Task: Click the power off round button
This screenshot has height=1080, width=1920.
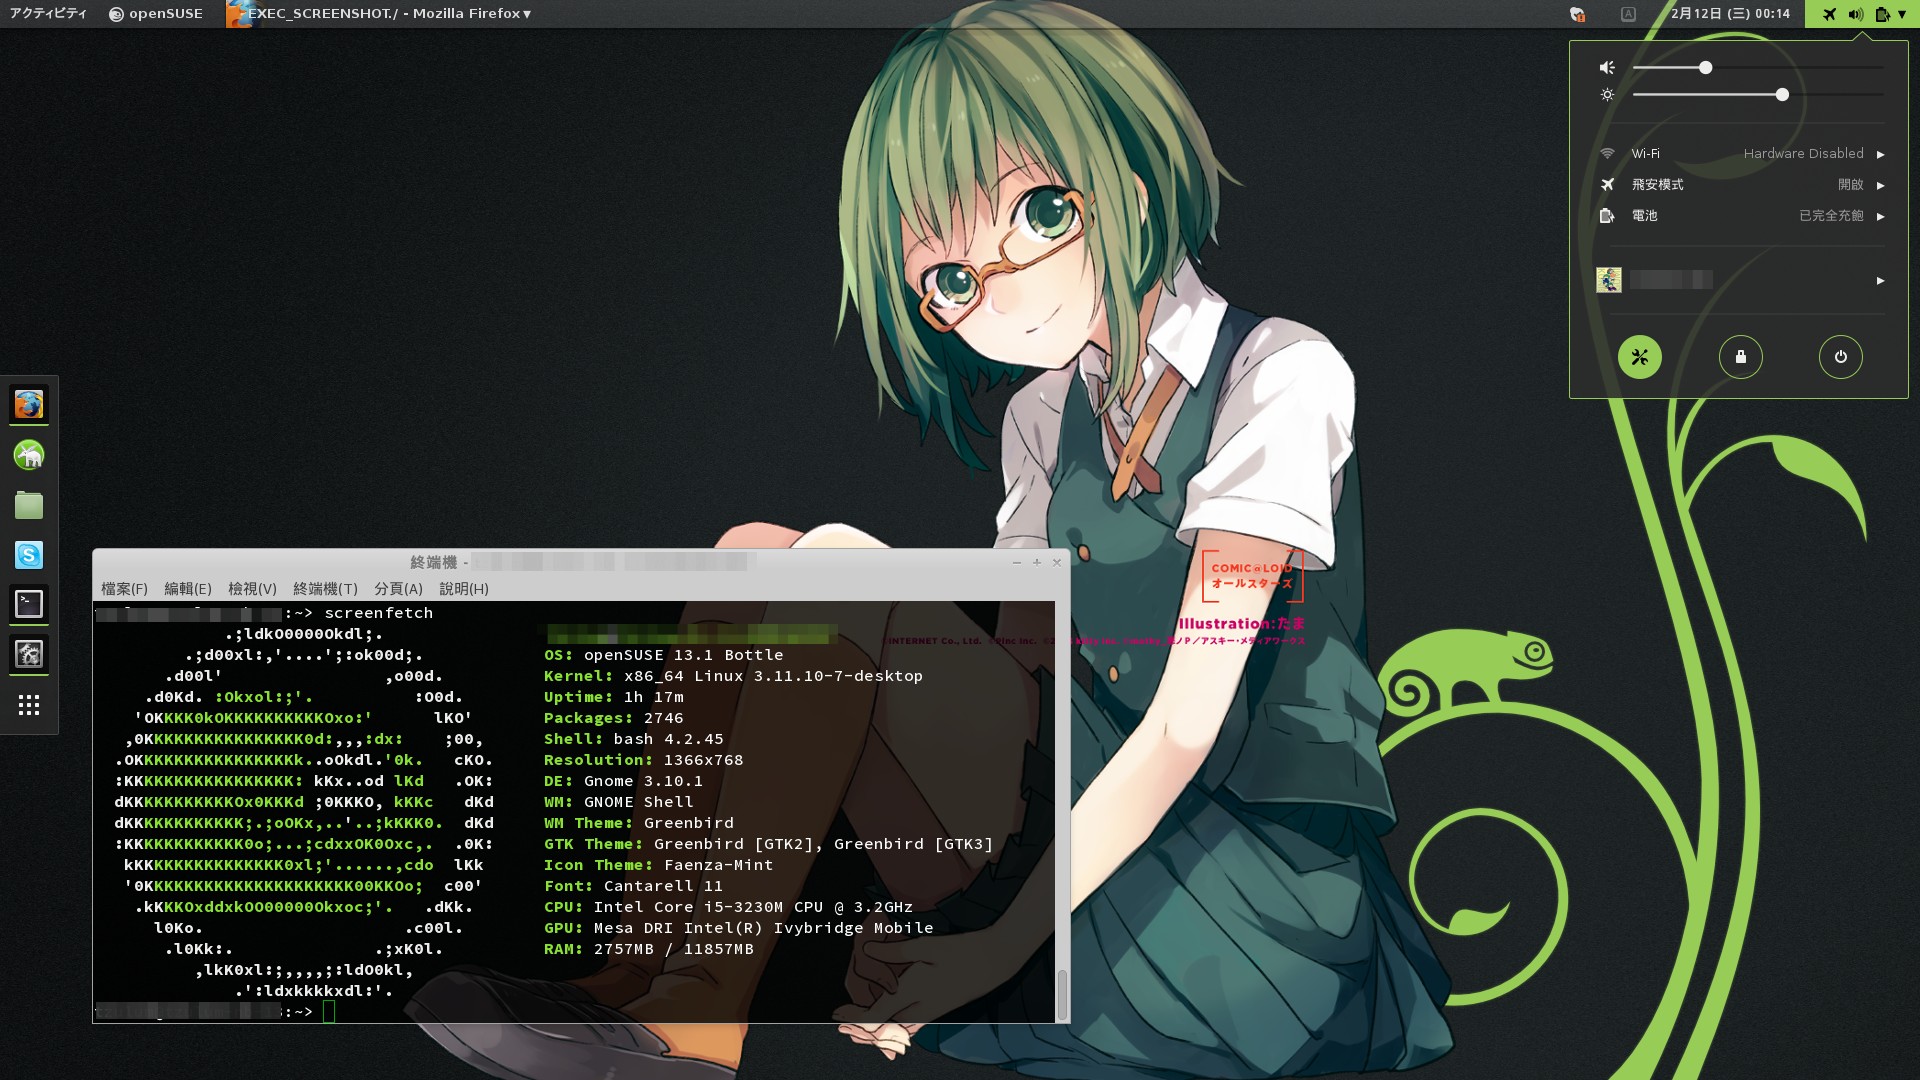Action: coord(1840,357)
